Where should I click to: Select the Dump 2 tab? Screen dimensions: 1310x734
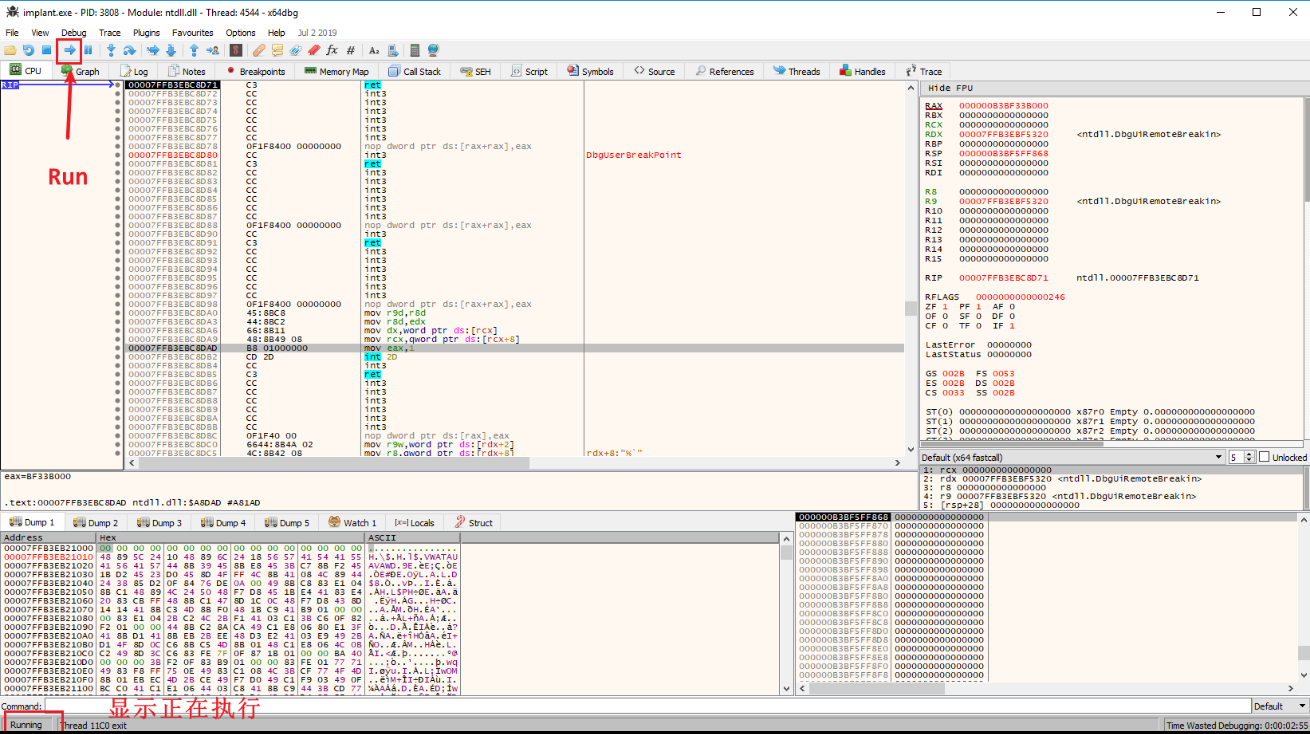(95, 522)
